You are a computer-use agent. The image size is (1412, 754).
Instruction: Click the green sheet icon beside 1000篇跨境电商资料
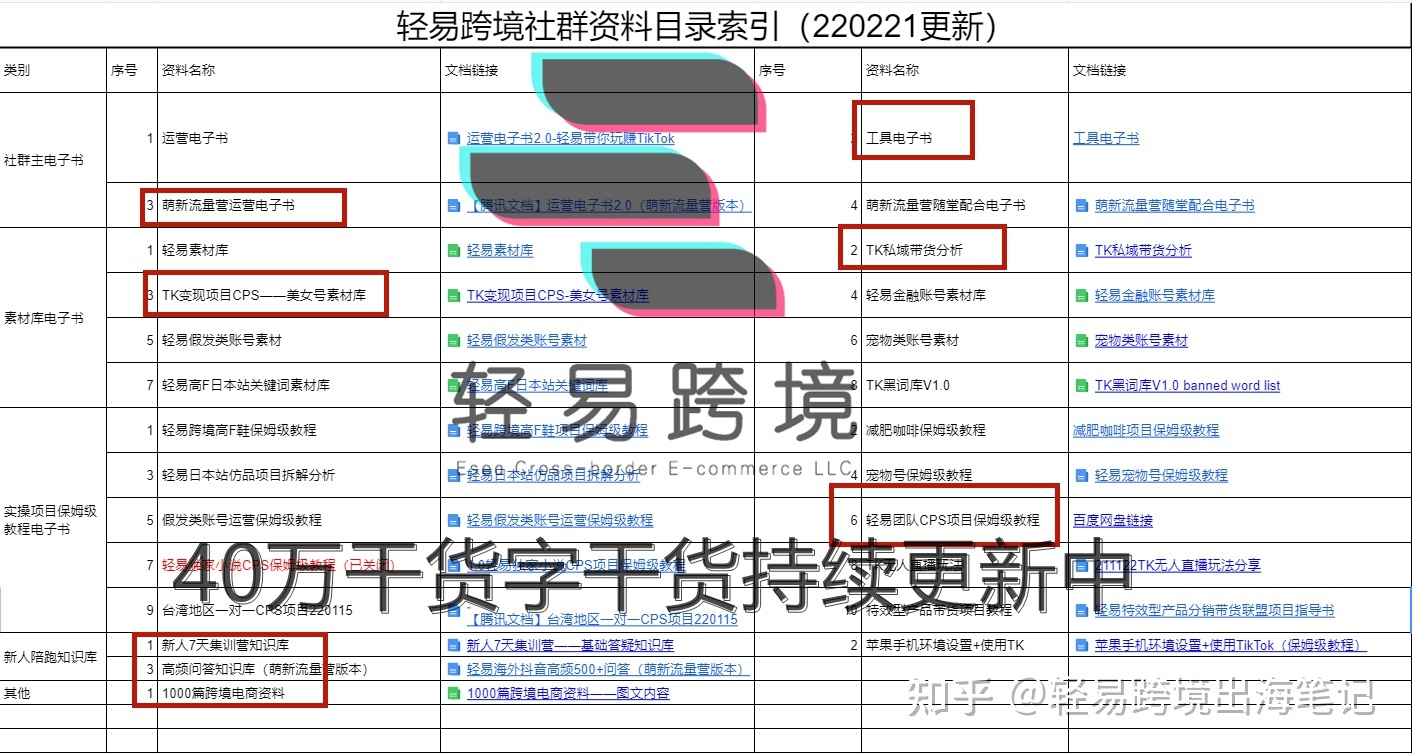(455, 693)
